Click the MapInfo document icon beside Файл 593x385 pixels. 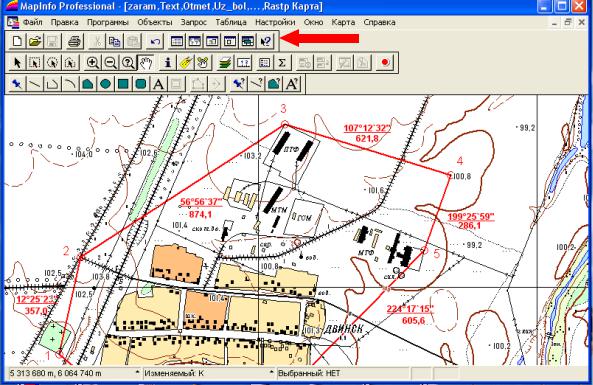coord(12,22)
